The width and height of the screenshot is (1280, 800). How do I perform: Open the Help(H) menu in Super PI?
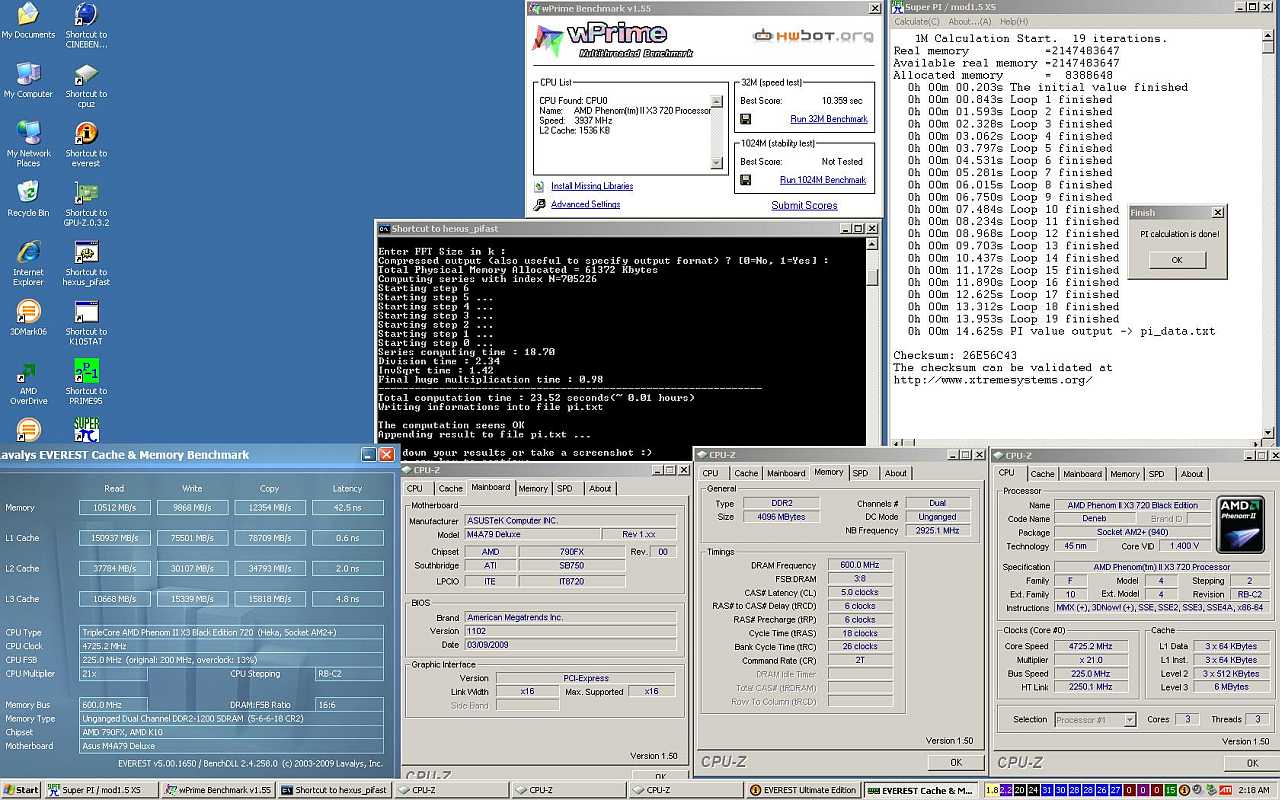tap(1014, 21)
